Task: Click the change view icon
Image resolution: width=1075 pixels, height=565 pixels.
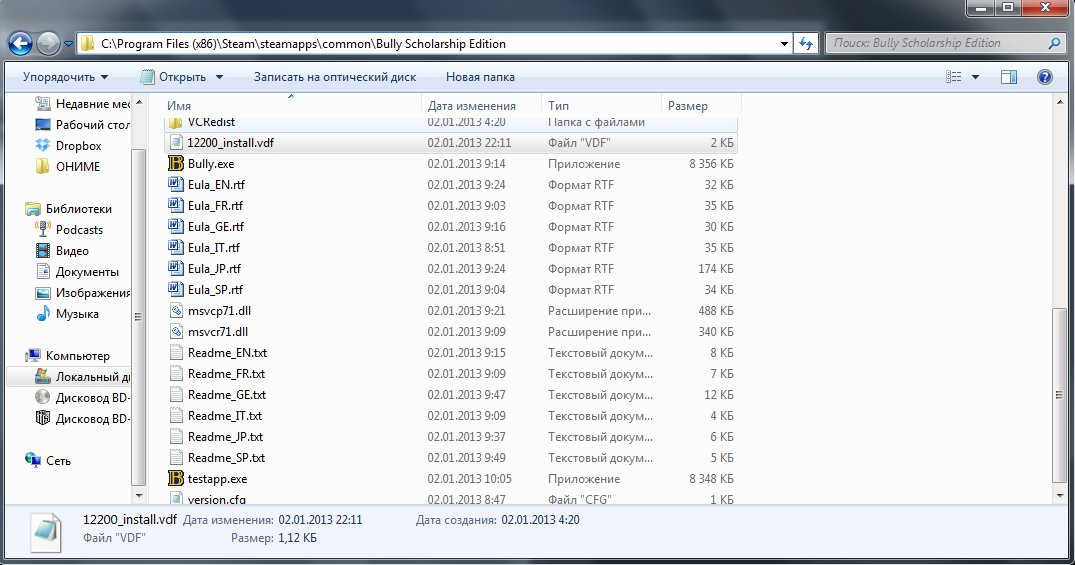Action: (x=954, y=77)
